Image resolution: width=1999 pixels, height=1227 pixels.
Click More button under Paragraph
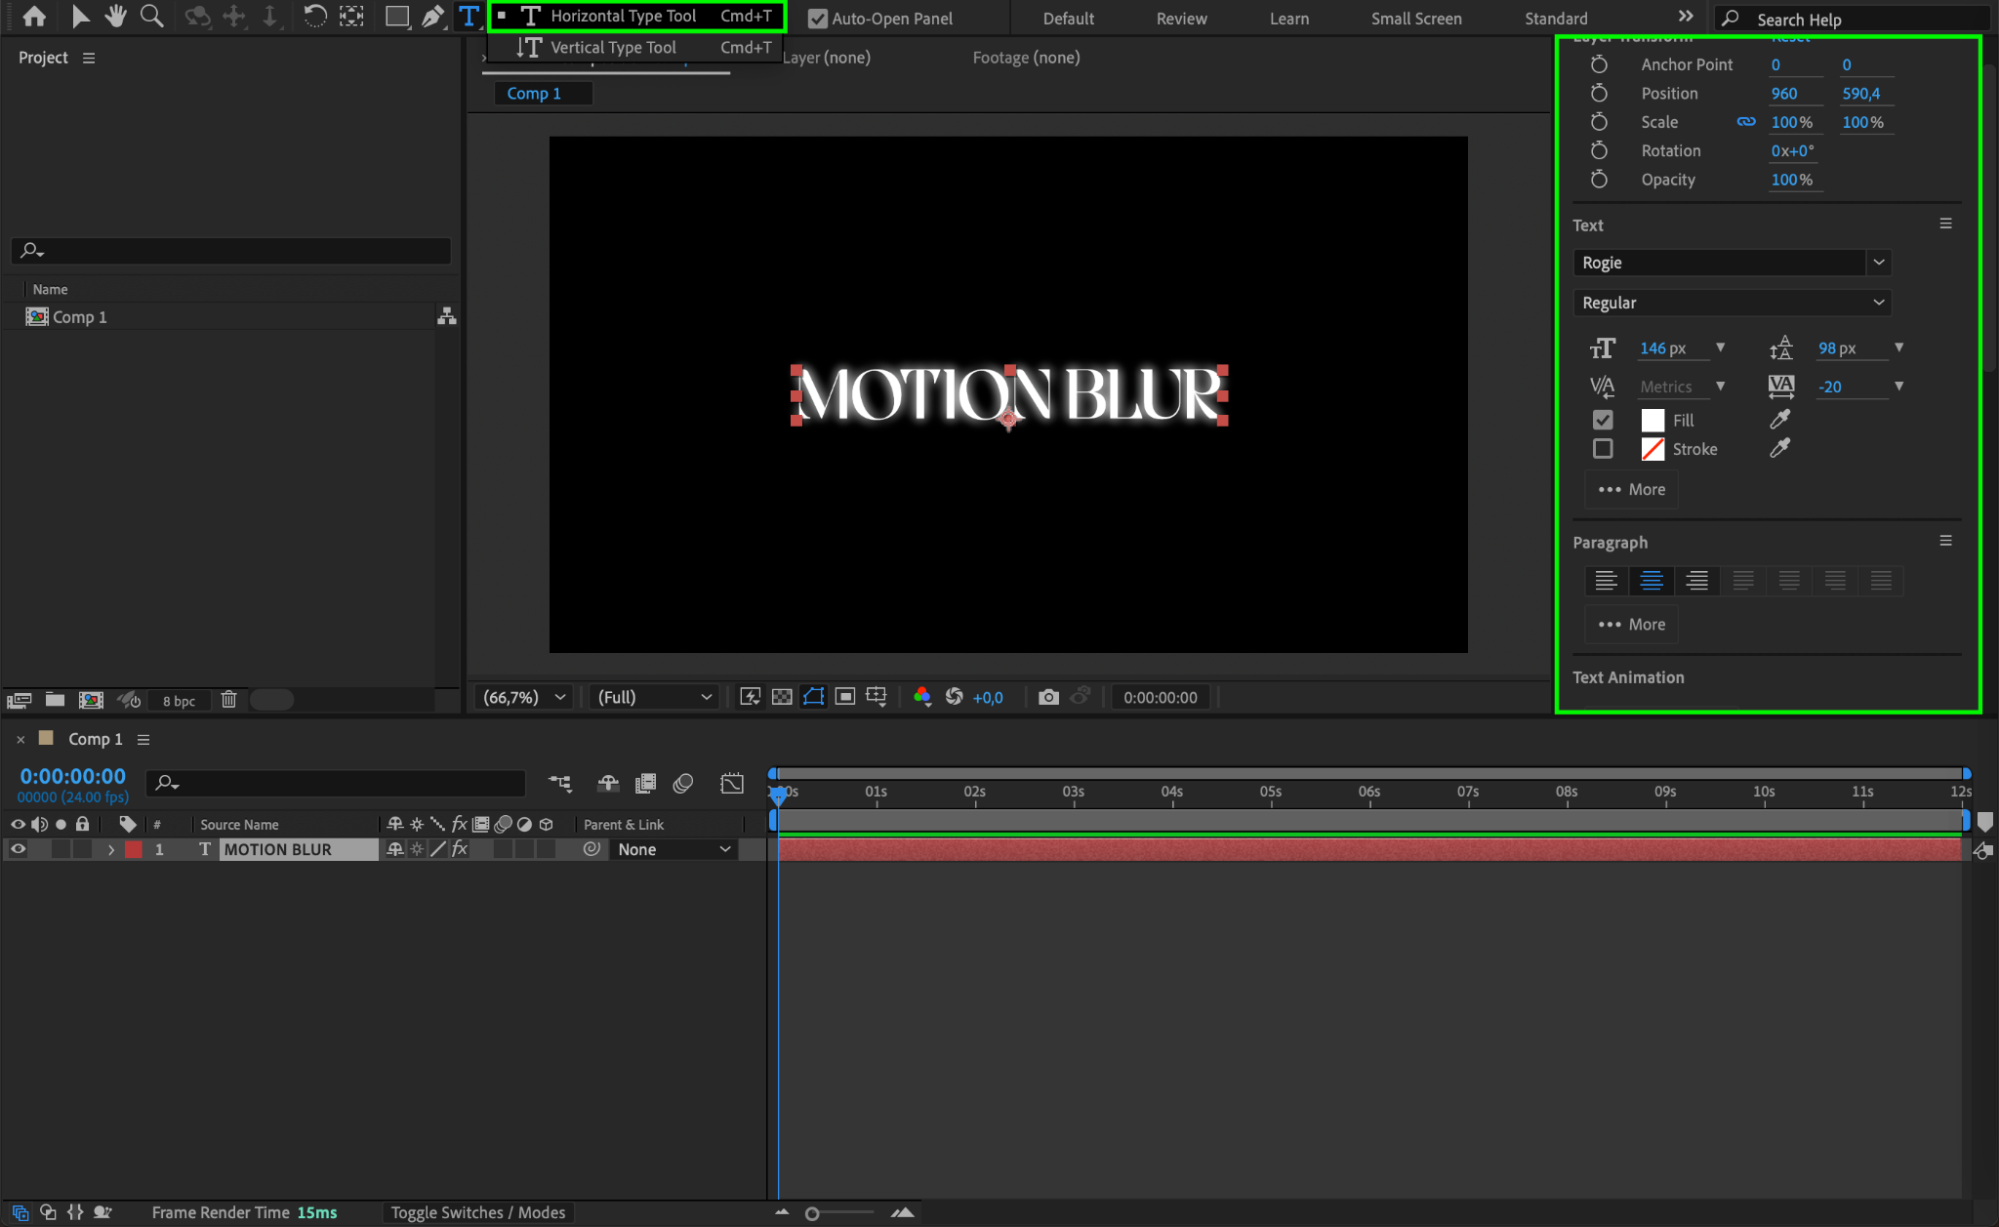[1632, 624]
